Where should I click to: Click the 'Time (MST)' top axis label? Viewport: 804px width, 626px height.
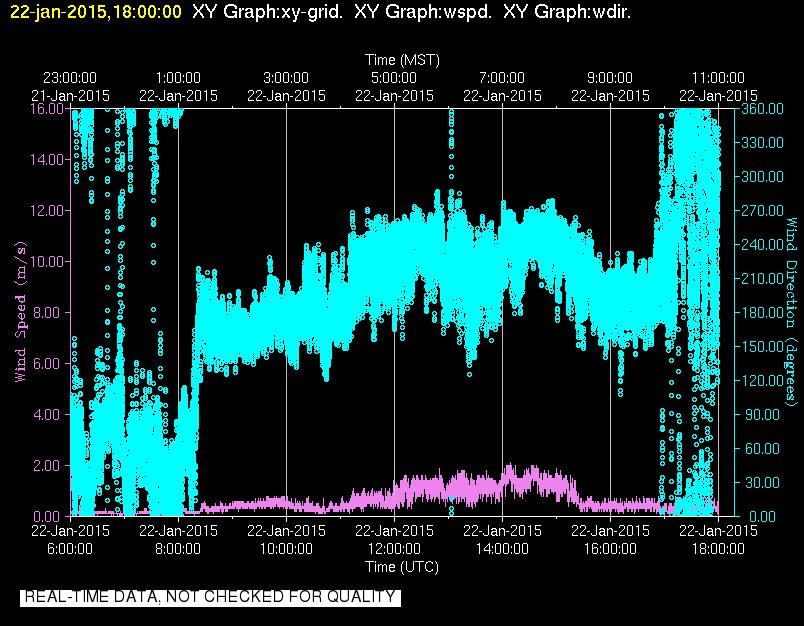point(403,60)
